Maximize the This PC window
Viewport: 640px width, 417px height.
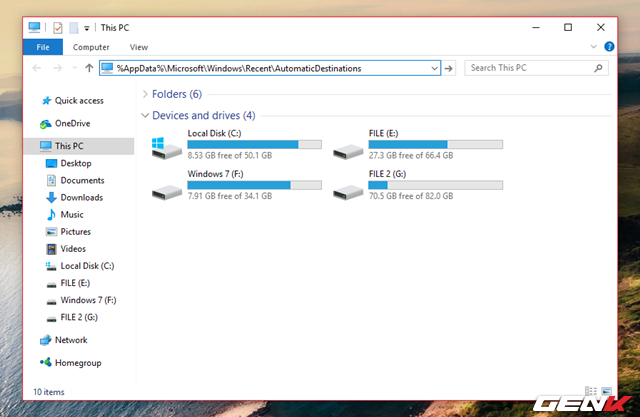[x=568, y=27]
